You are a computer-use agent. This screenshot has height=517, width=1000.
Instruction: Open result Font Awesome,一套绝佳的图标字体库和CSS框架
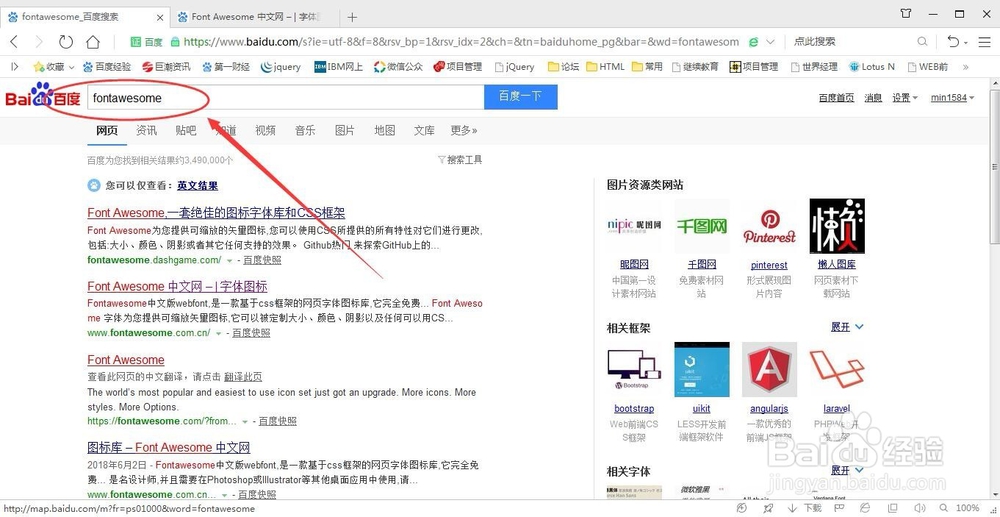click(216, 213)
